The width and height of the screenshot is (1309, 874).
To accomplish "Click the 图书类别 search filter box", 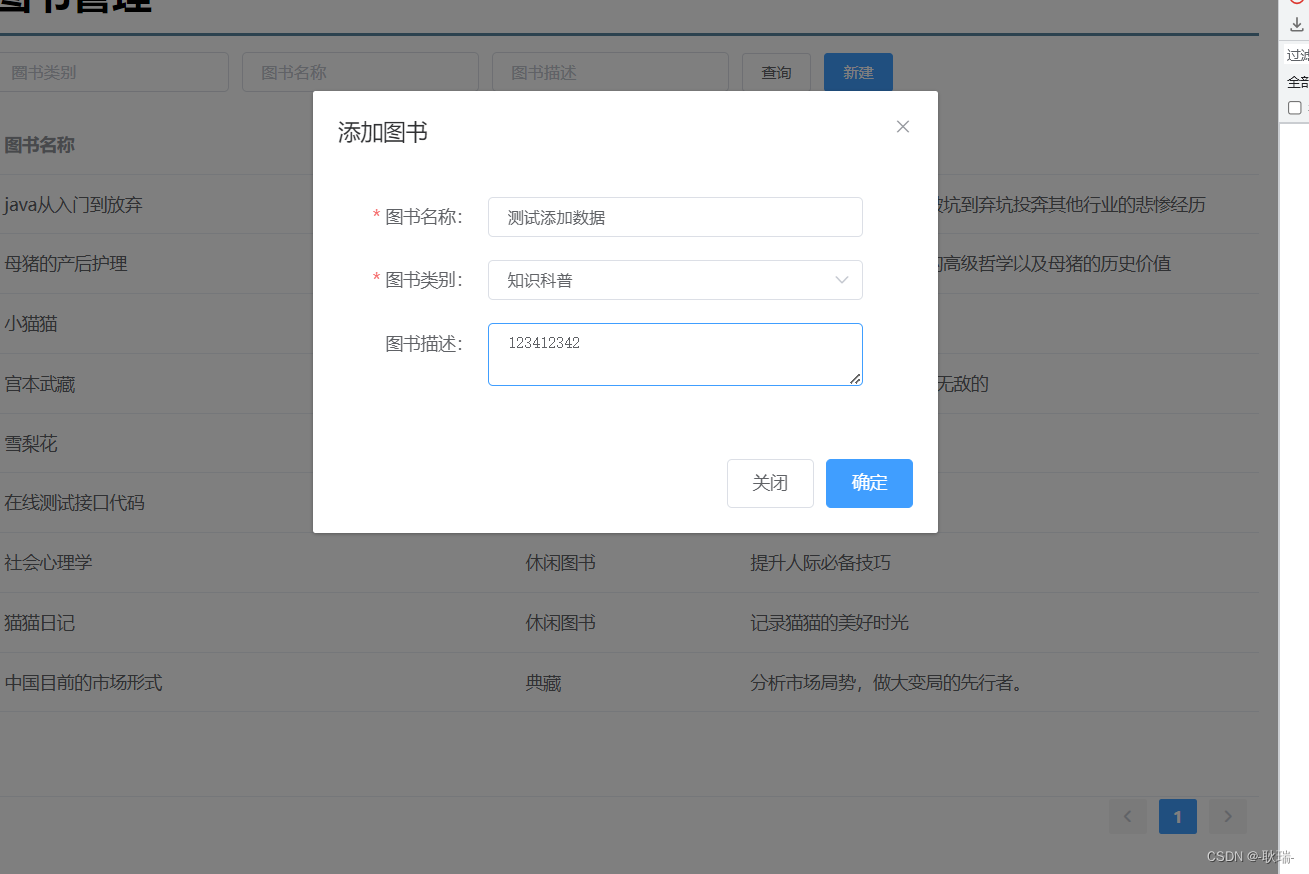I will point(112,72).
